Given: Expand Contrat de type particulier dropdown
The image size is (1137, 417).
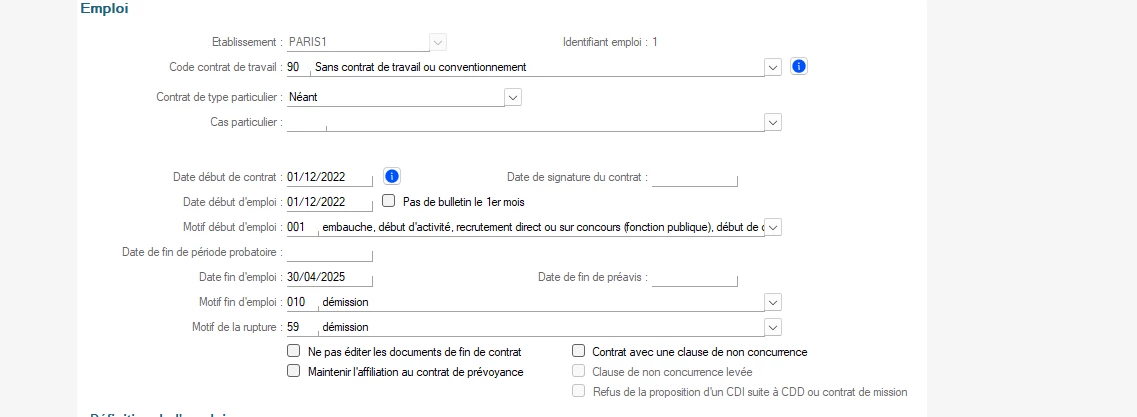Looking at the screenshot, I should click(513, 96).
